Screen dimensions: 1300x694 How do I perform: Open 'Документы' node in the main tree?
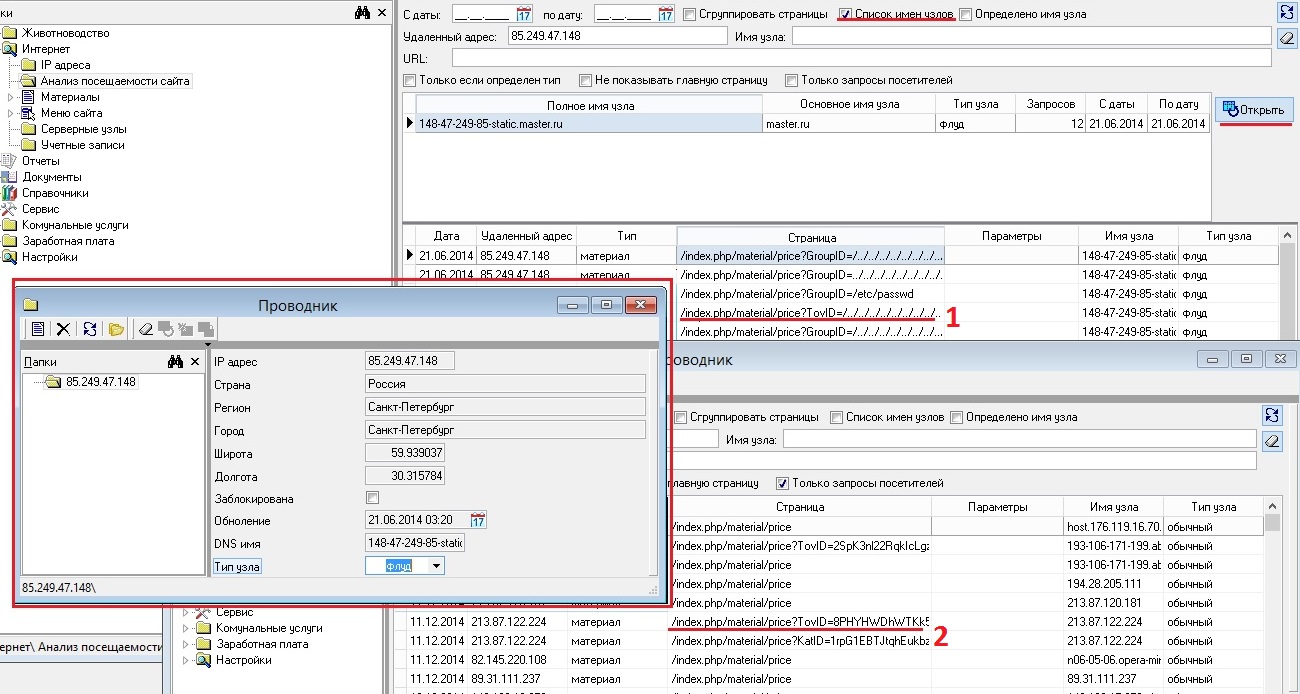[52, 177]
